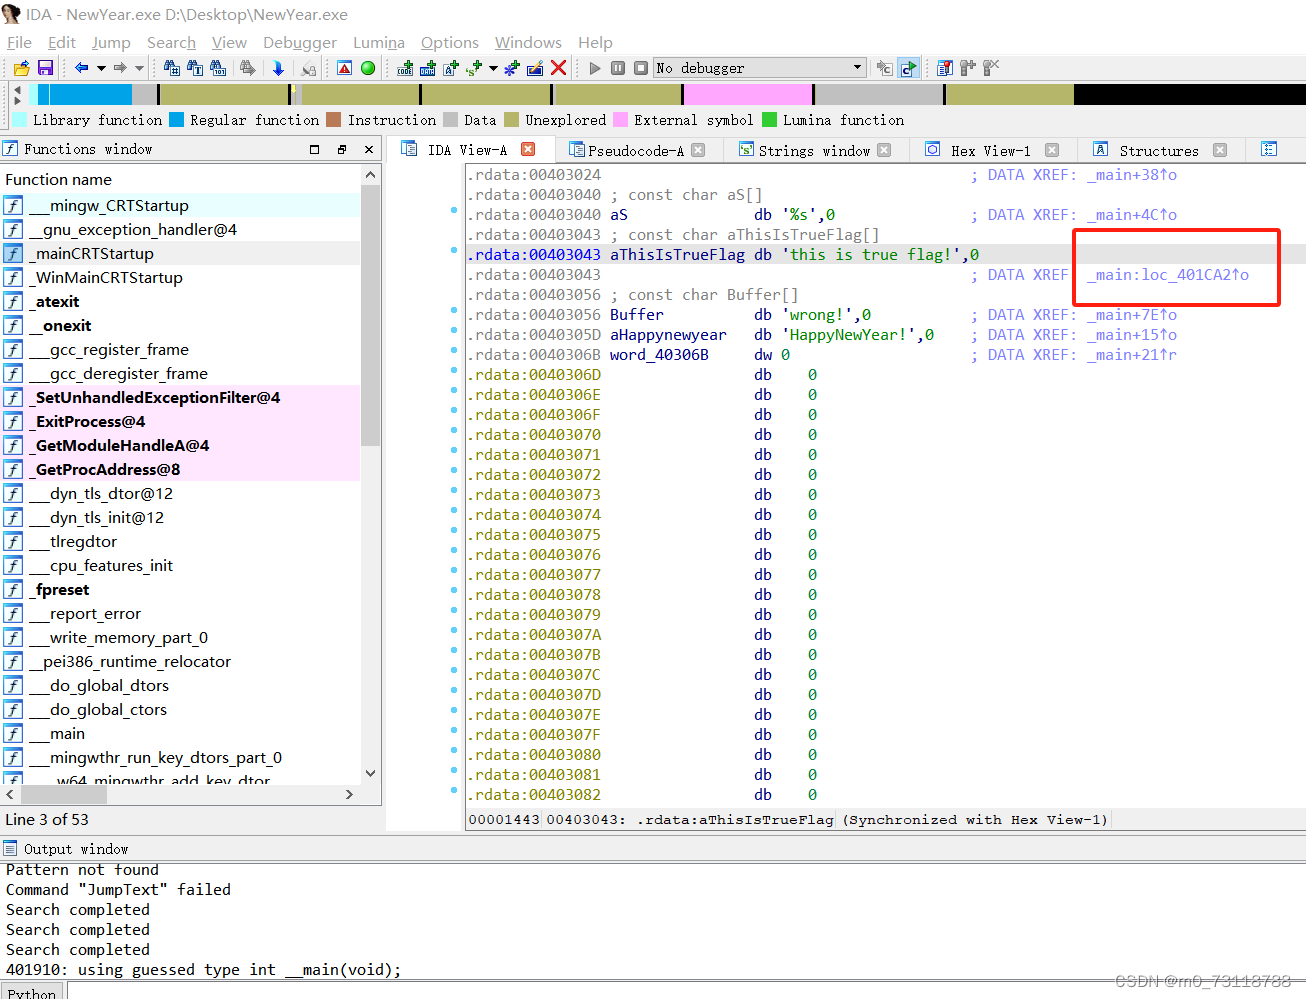Jump back with the left arrow icon
The width and height of the screenshot is (1306, 999).
tap(82, 68)
